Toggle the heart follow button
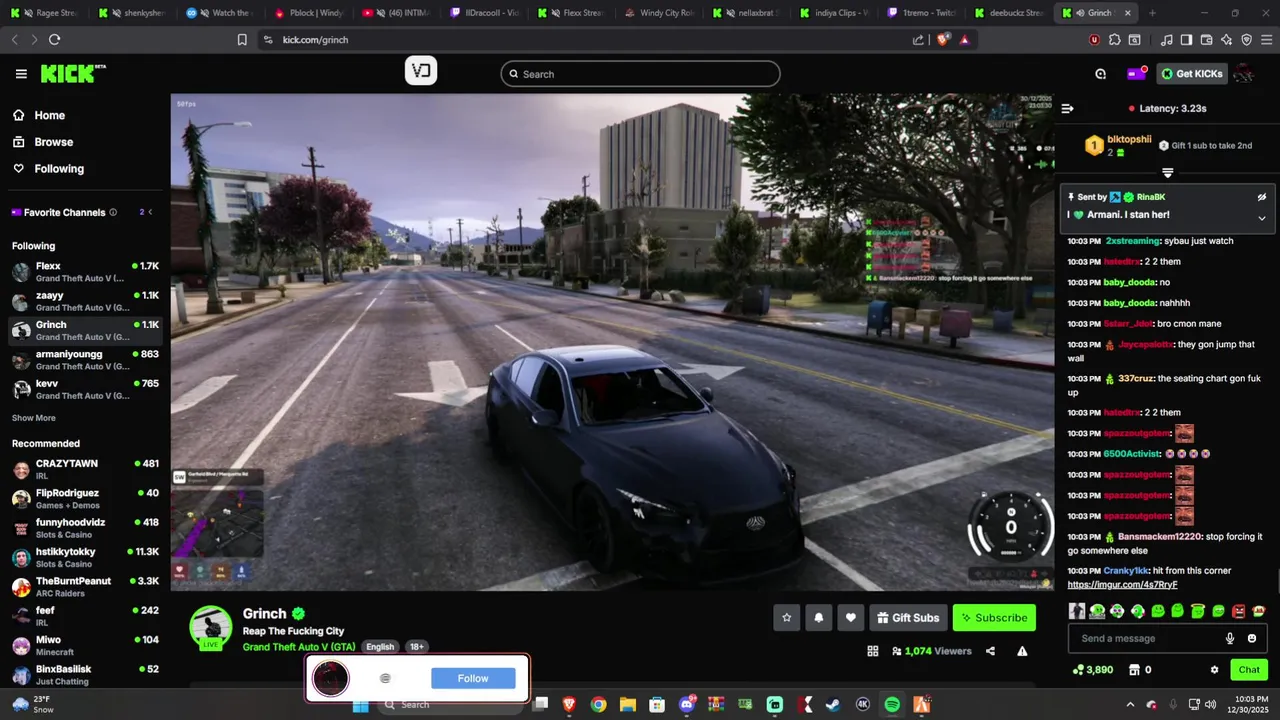Viewport: 1280px width, 720px height. pyautogui.click(x=850, y=618)
